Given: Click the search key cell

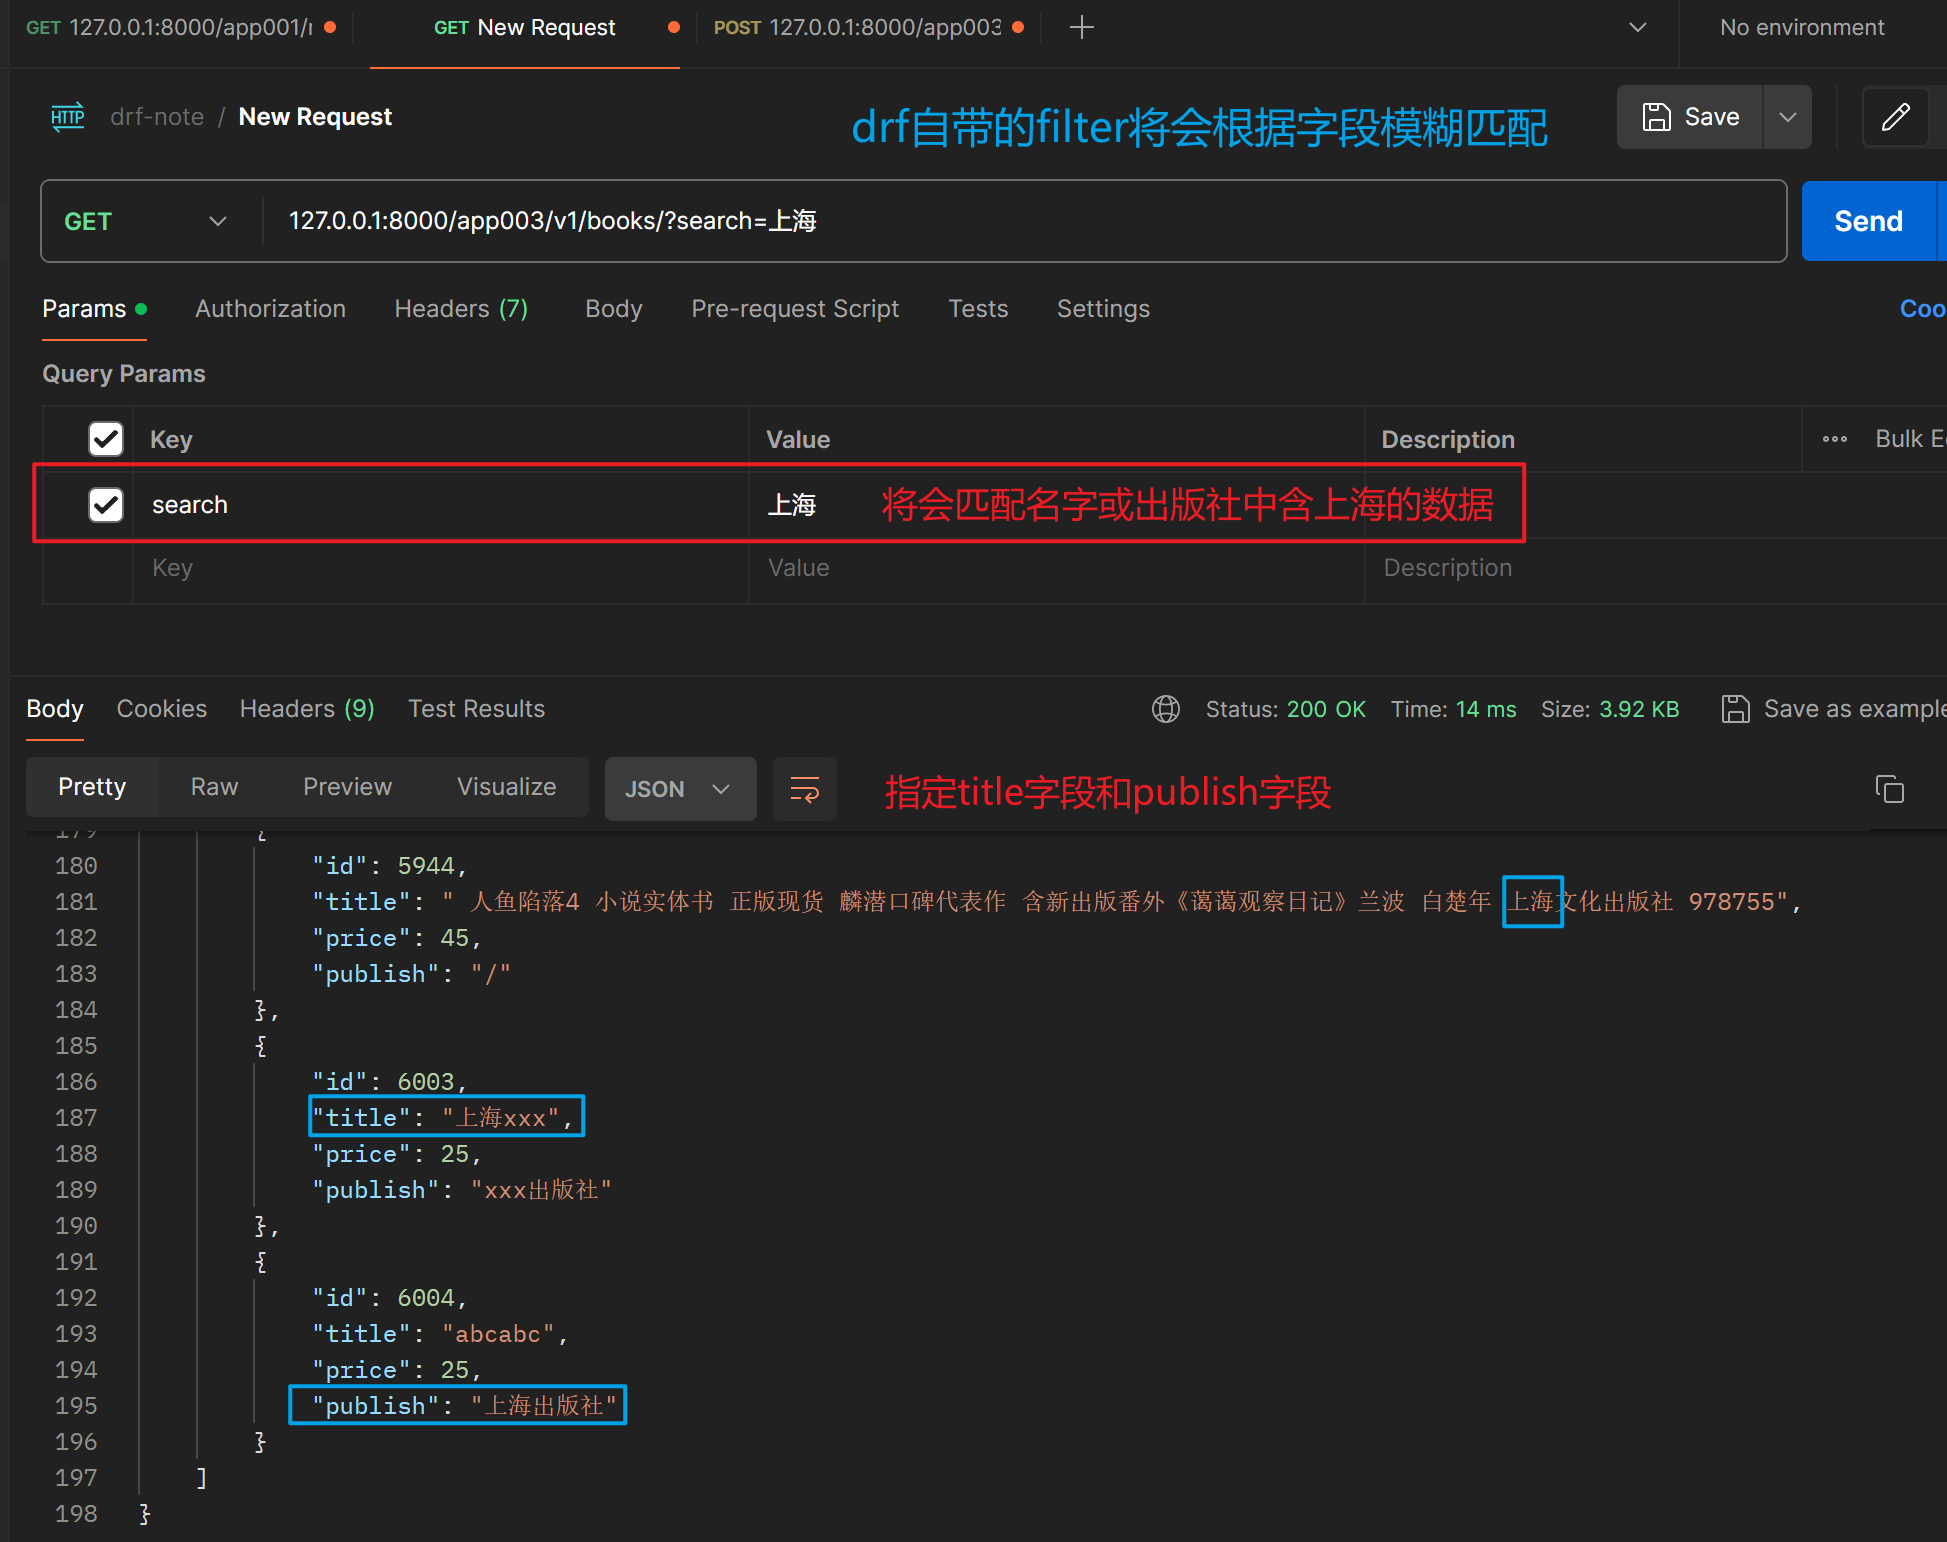Looking at the screenshot, I should tap(441, 505).
